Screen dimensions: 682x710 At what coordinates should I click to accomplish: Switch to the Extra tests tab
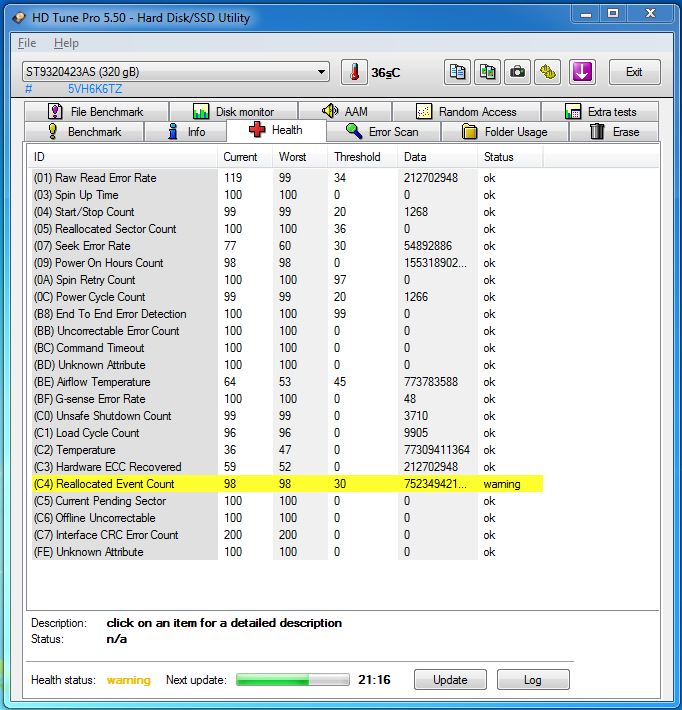point(600,111)
